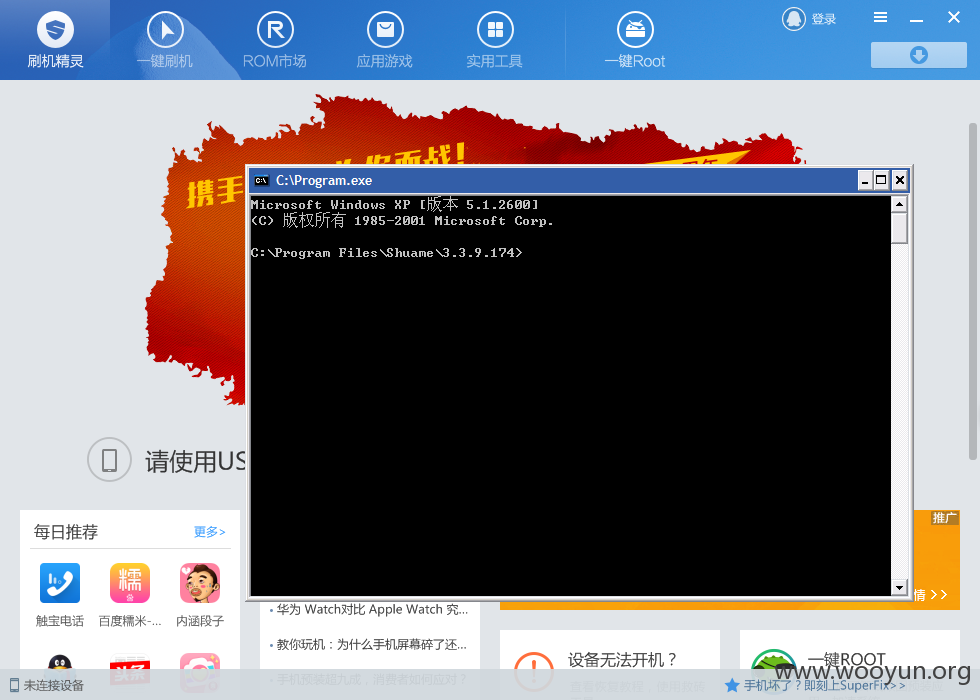Screen dimensions: 980x700
Task: Open the 内涵段子 app icon
Action: 200,583
